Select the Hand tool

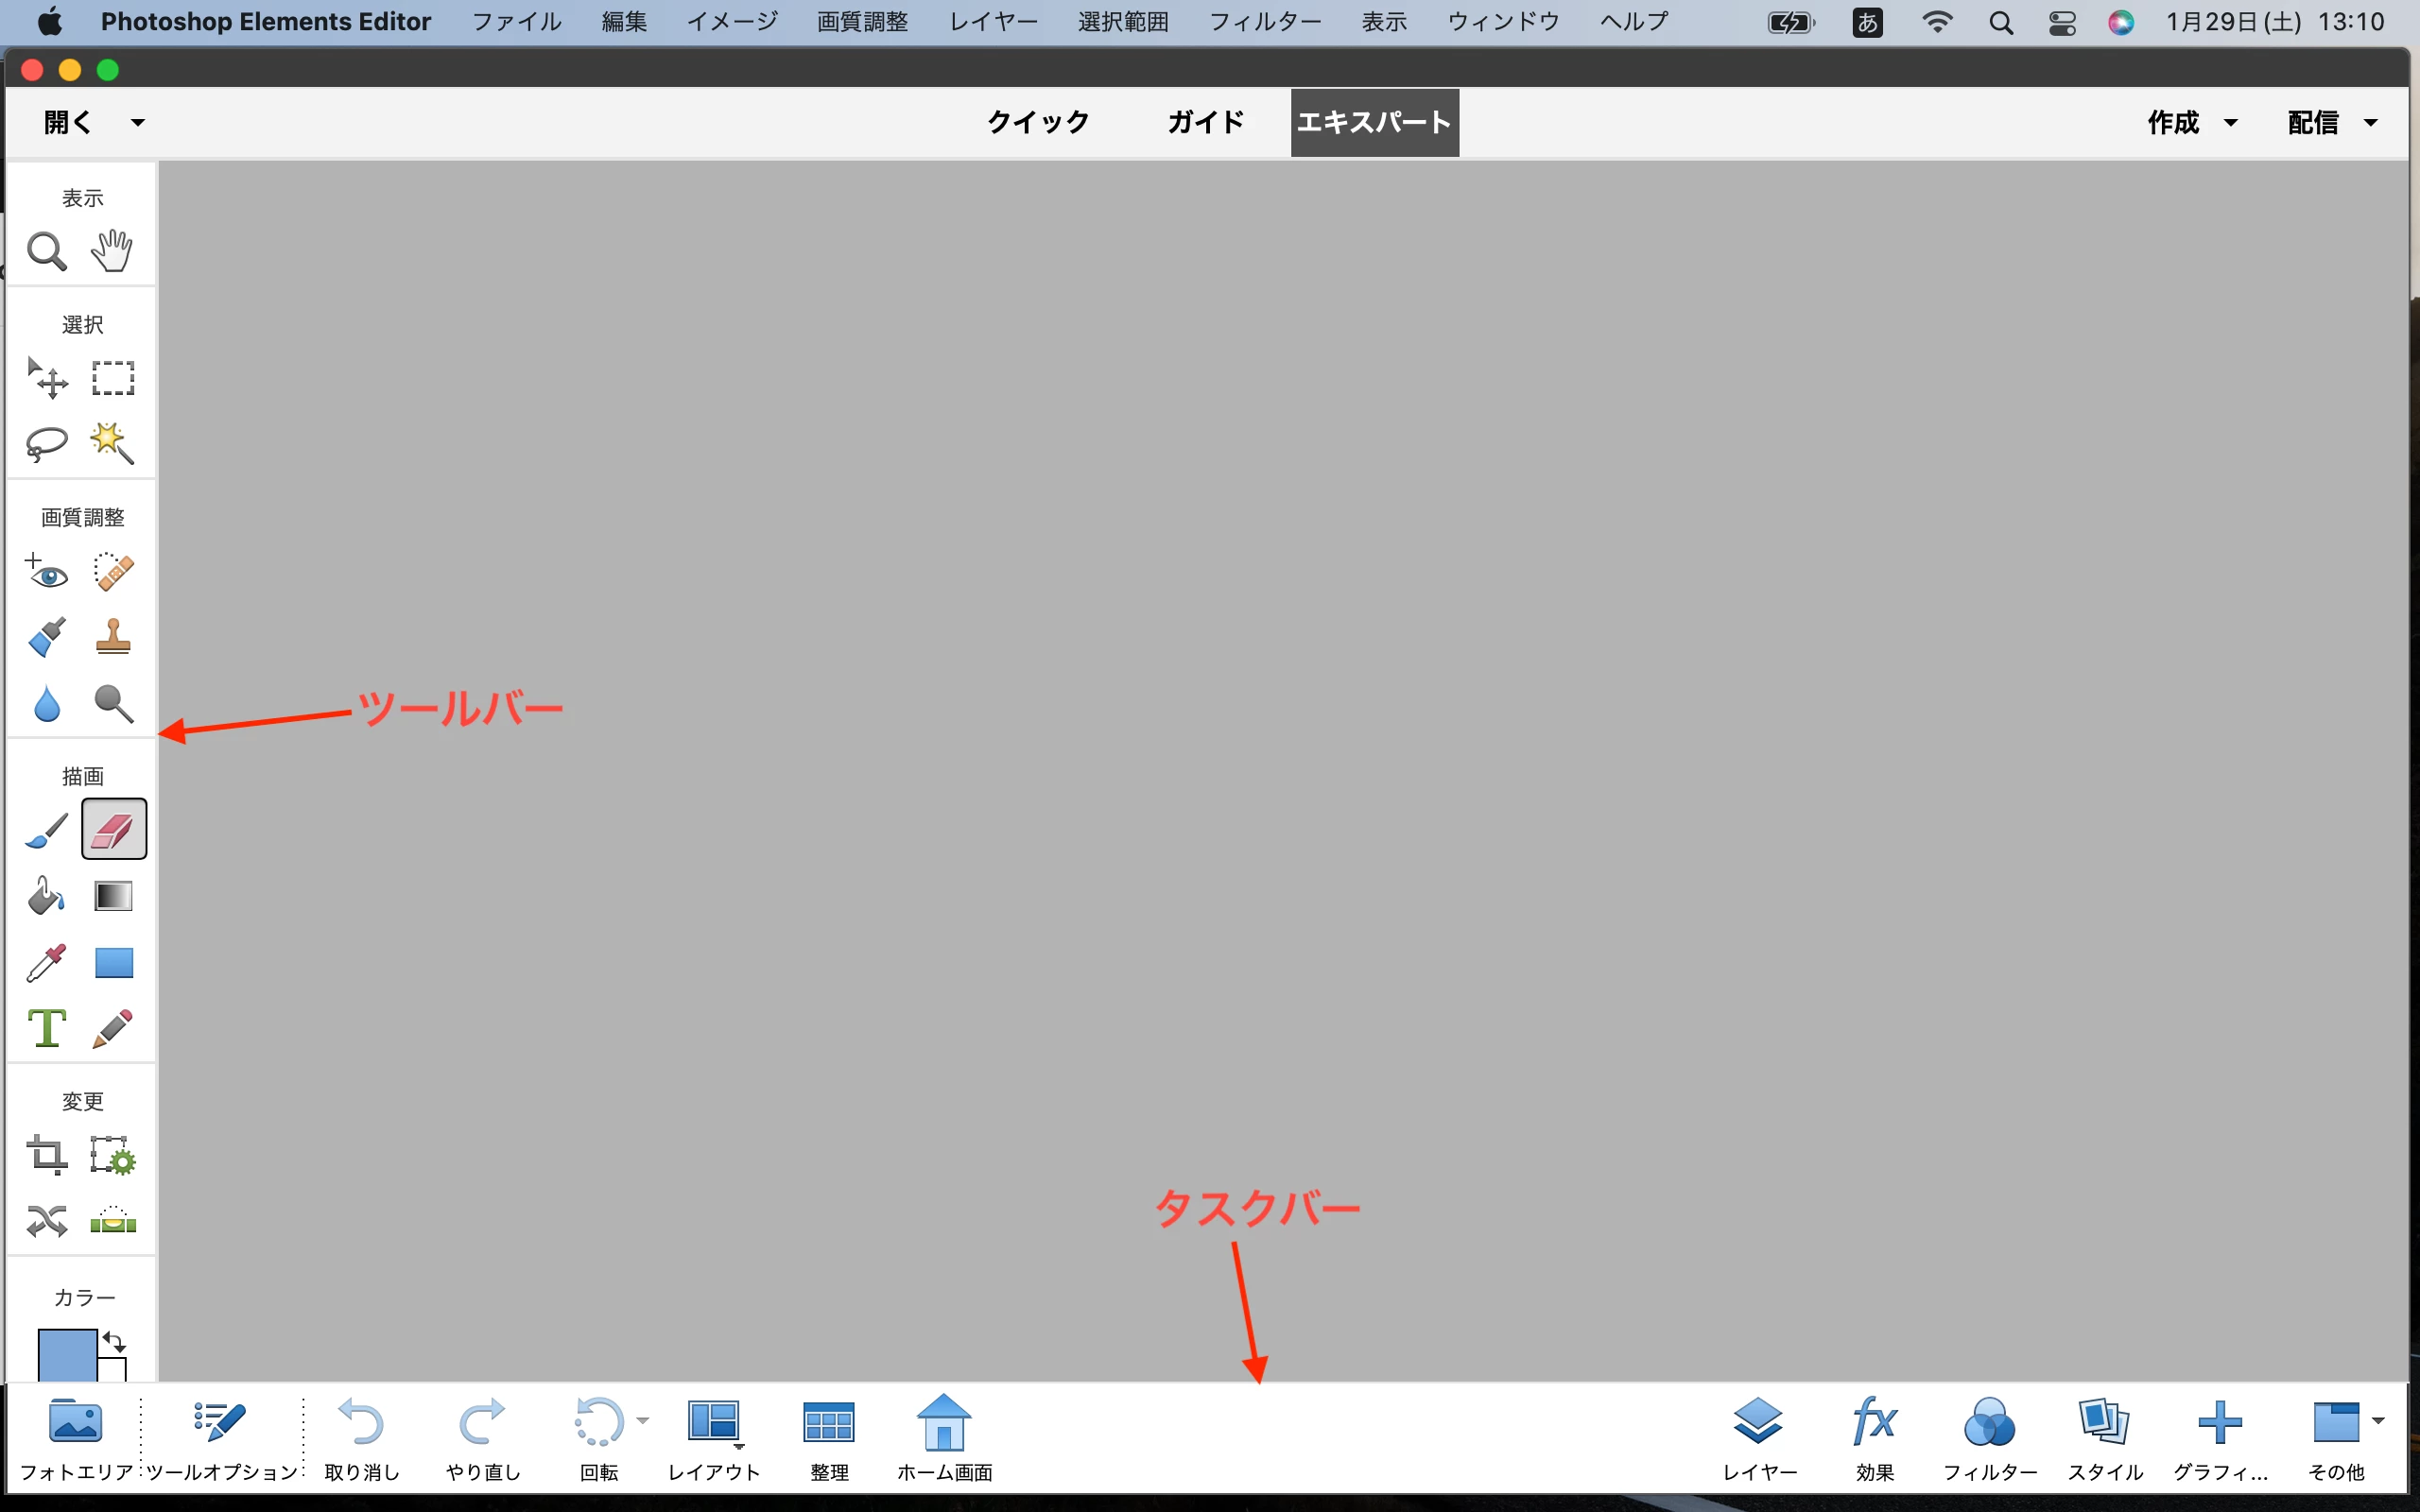pyautogui.click(x=112, y=251)
